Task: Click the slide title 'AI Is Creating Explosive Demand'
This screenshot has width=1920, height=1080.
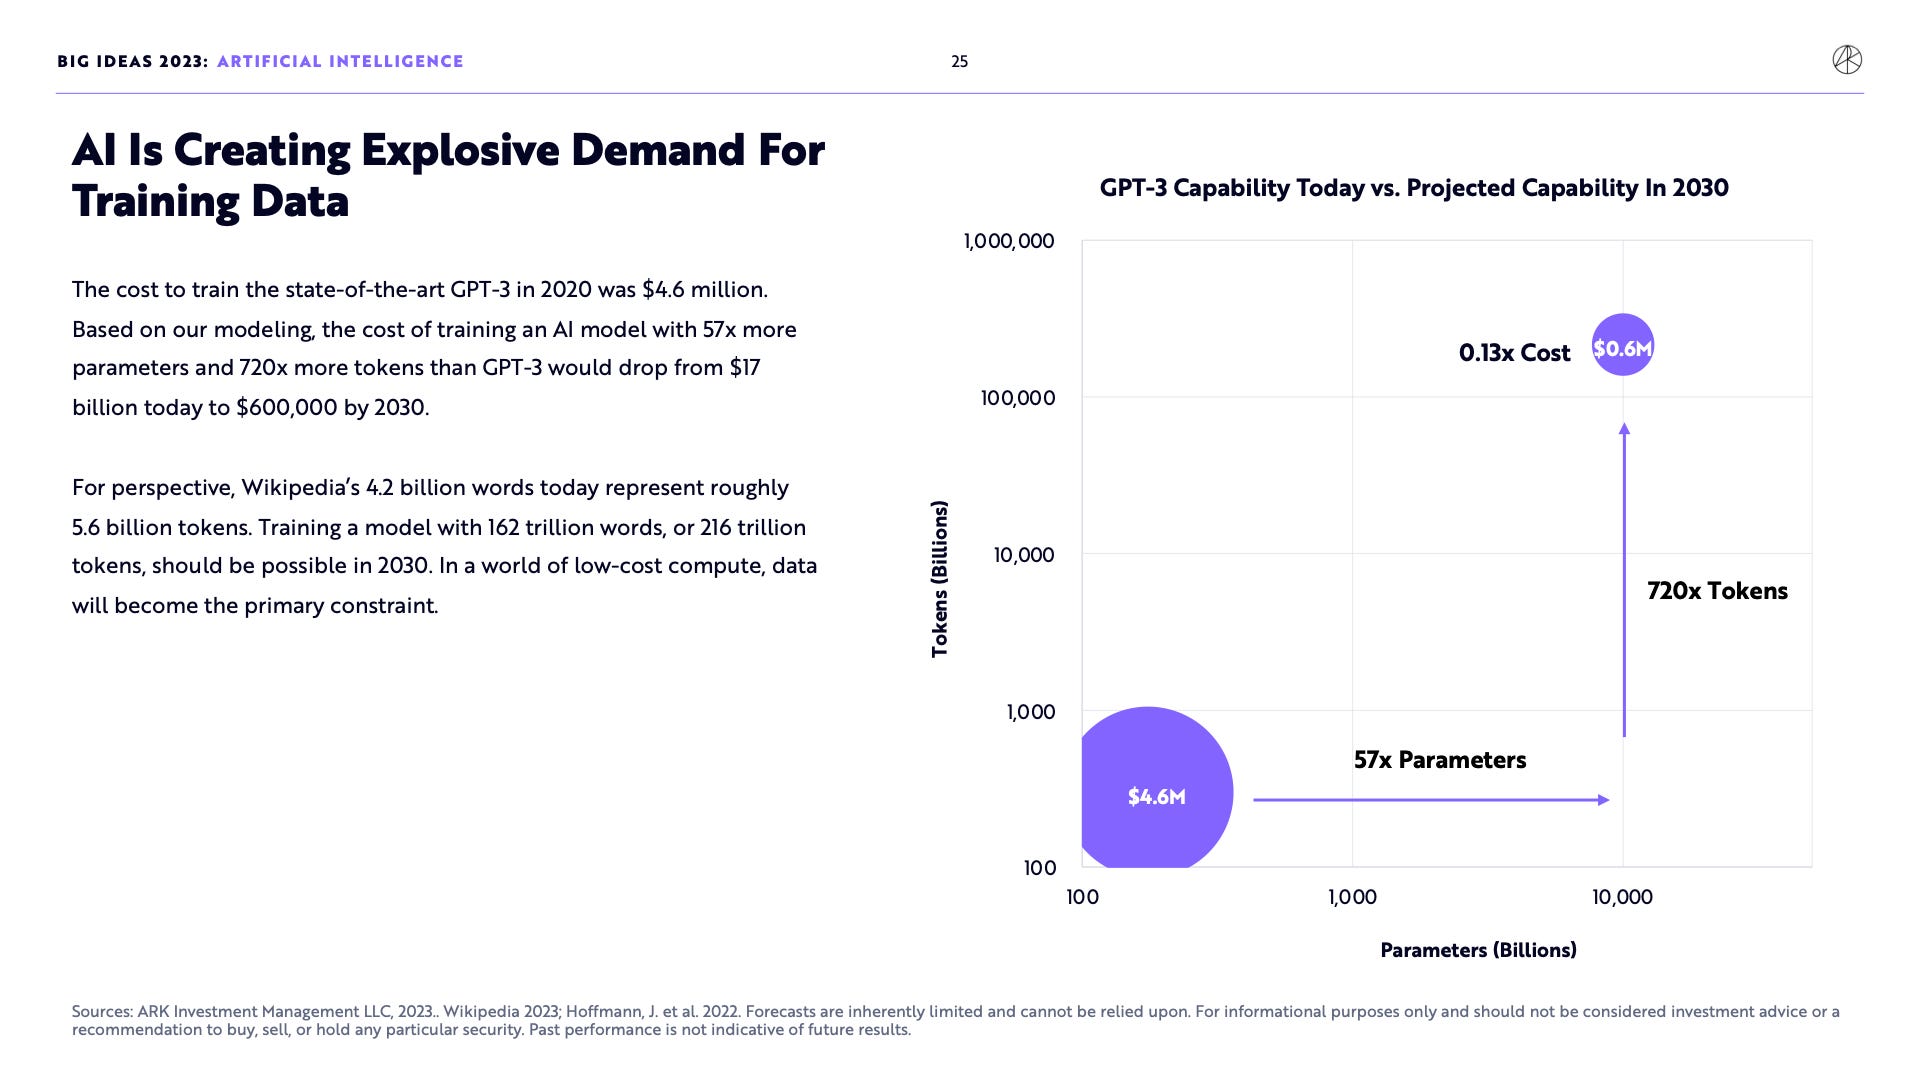Action: point(448,175)
